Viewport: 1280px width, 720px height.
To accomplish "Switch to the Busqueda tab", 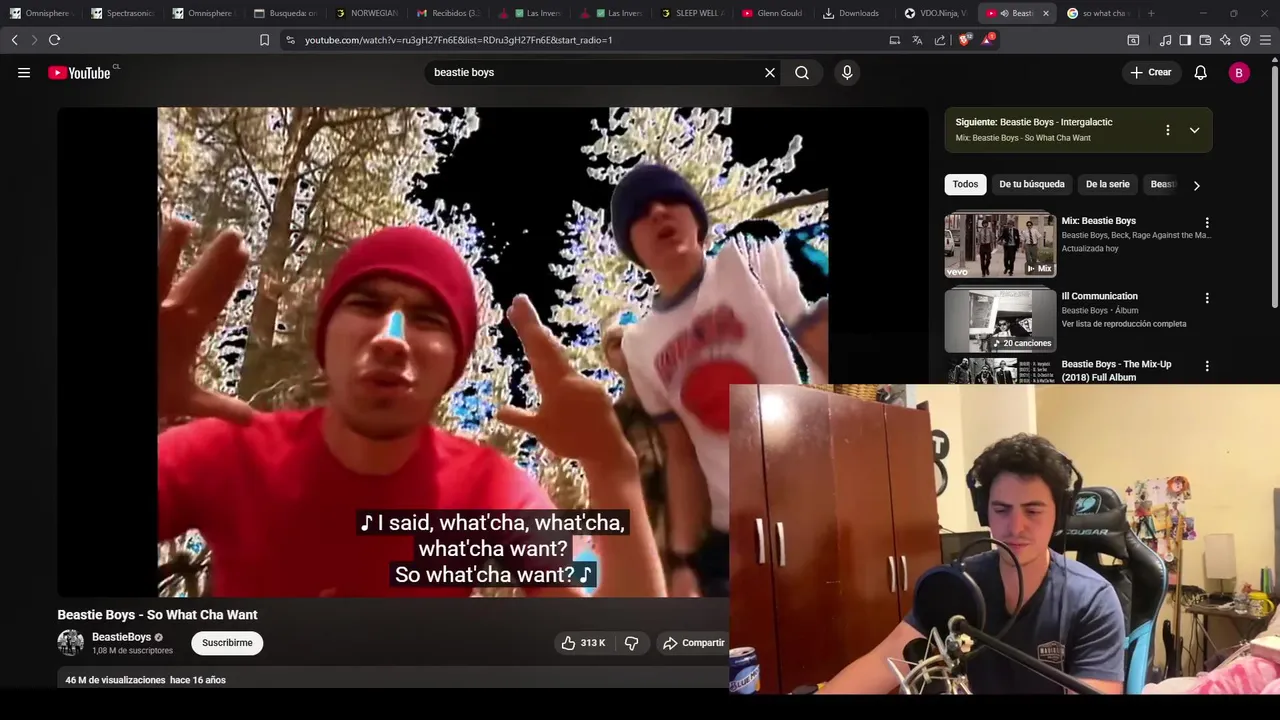I will pyautogui.click(x=286, y=13).
